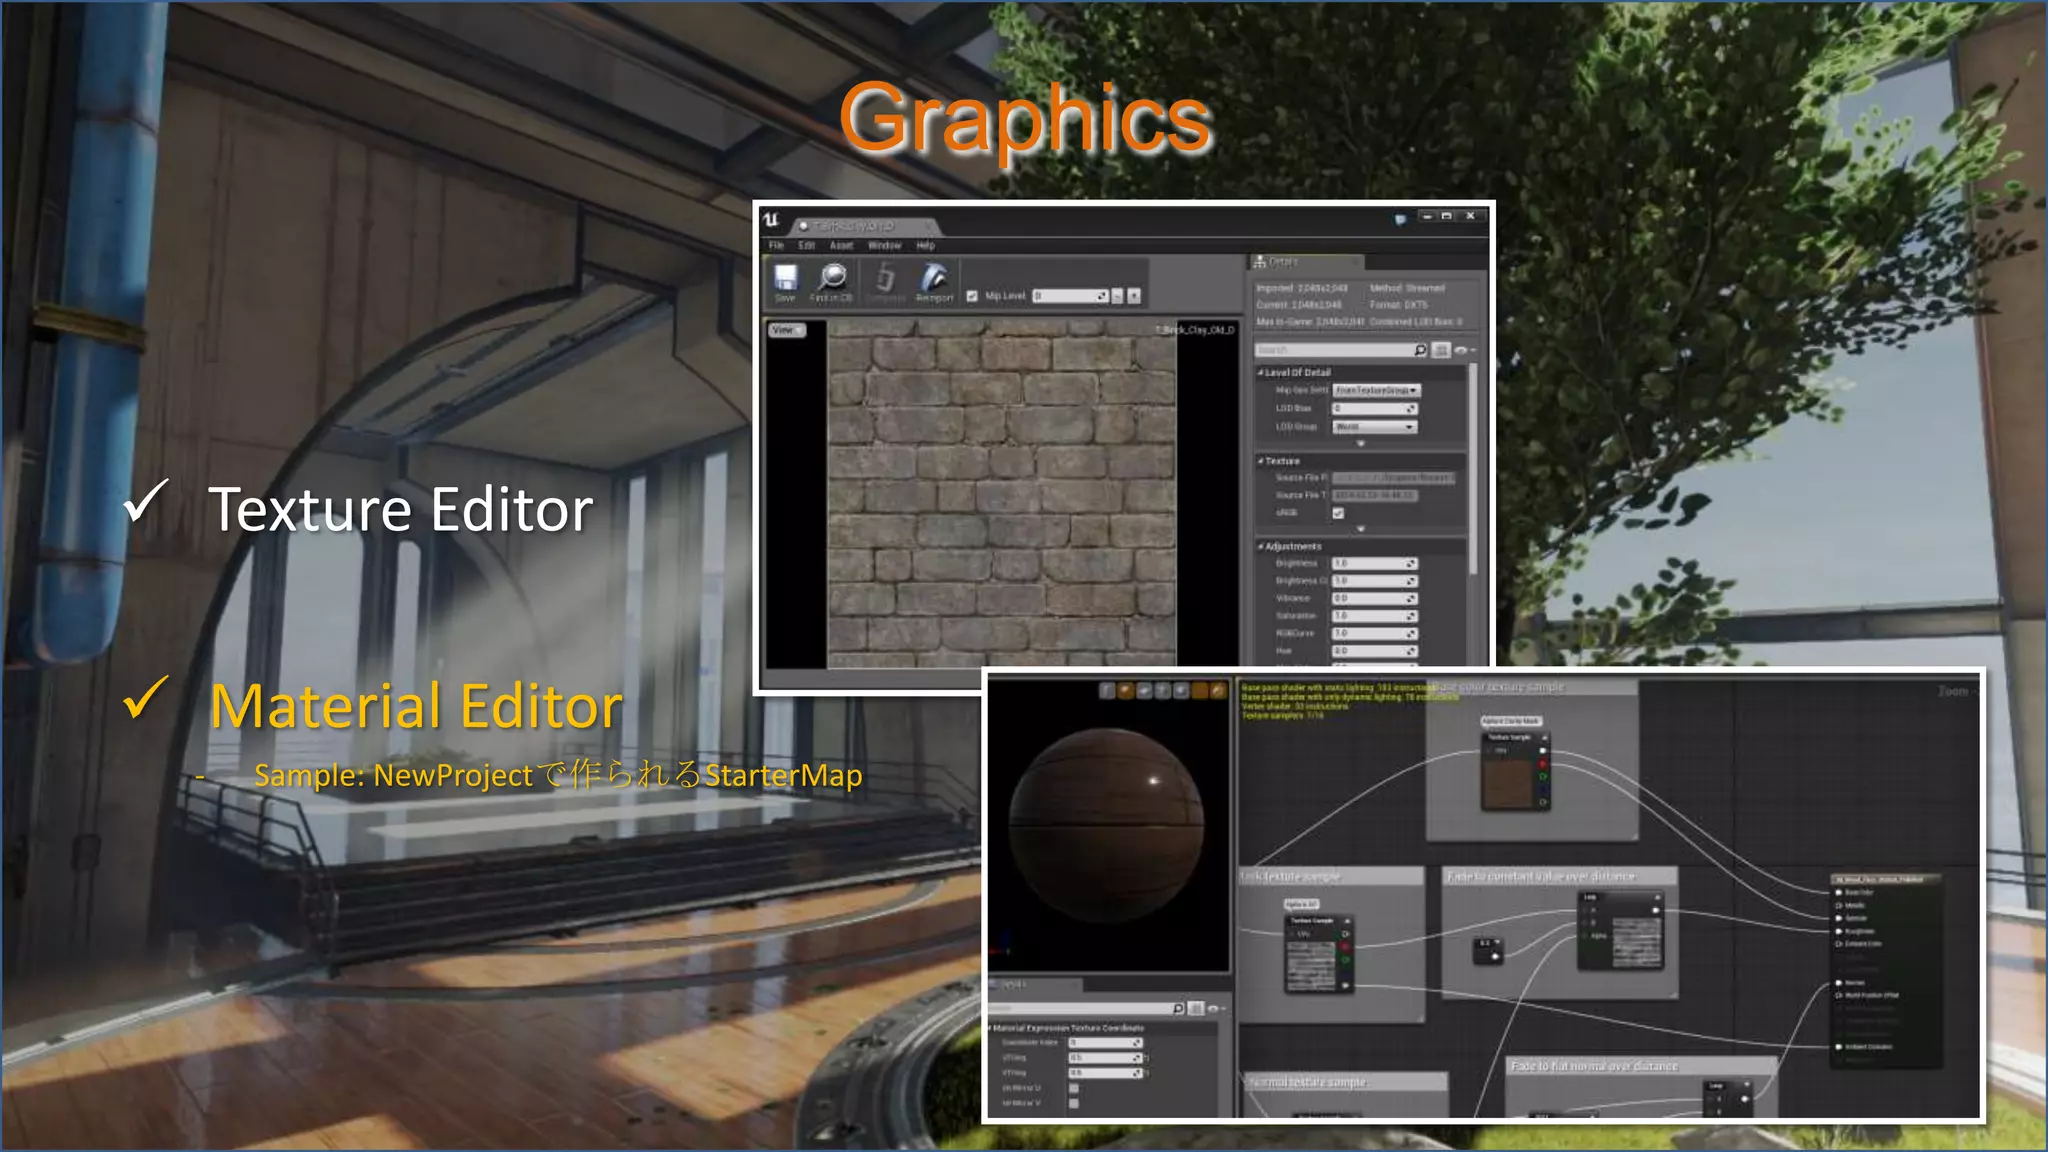This screenshot has height=1152, width=2048.
Task: Click the texture asset tab in title bar
Action: click(x=866, y=226)
